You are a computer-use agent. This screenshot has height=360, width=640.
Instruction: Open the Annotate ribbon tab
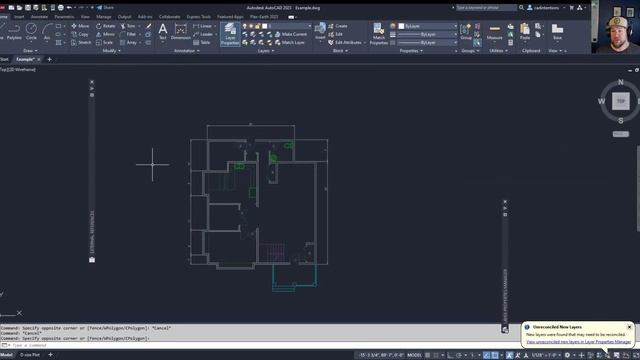click(x=40, y=17)
